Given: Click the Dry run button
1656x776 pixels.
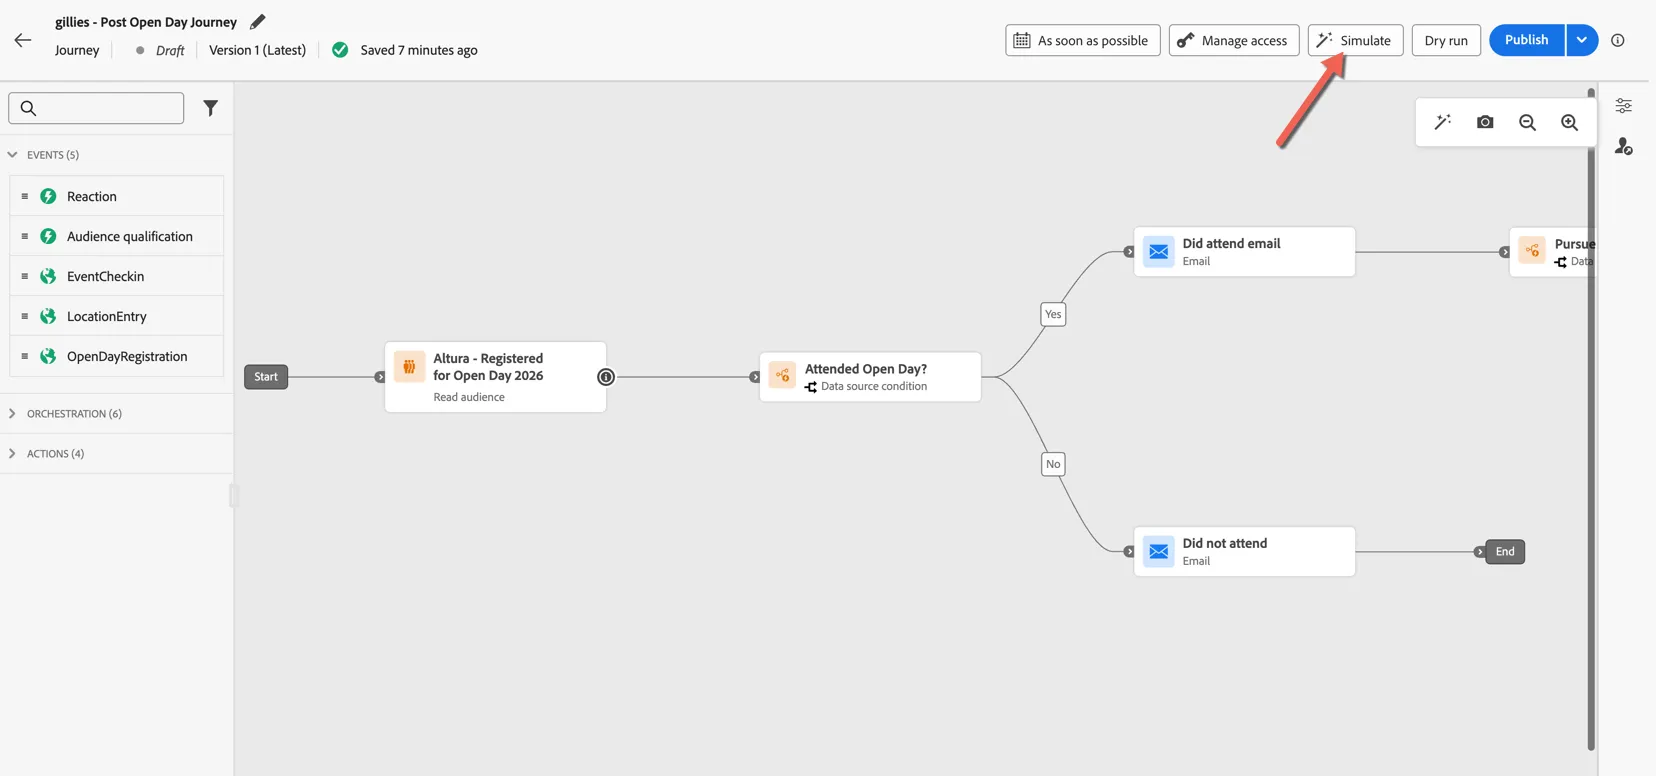Looking at the screenshot, I should pos(1446,40).
